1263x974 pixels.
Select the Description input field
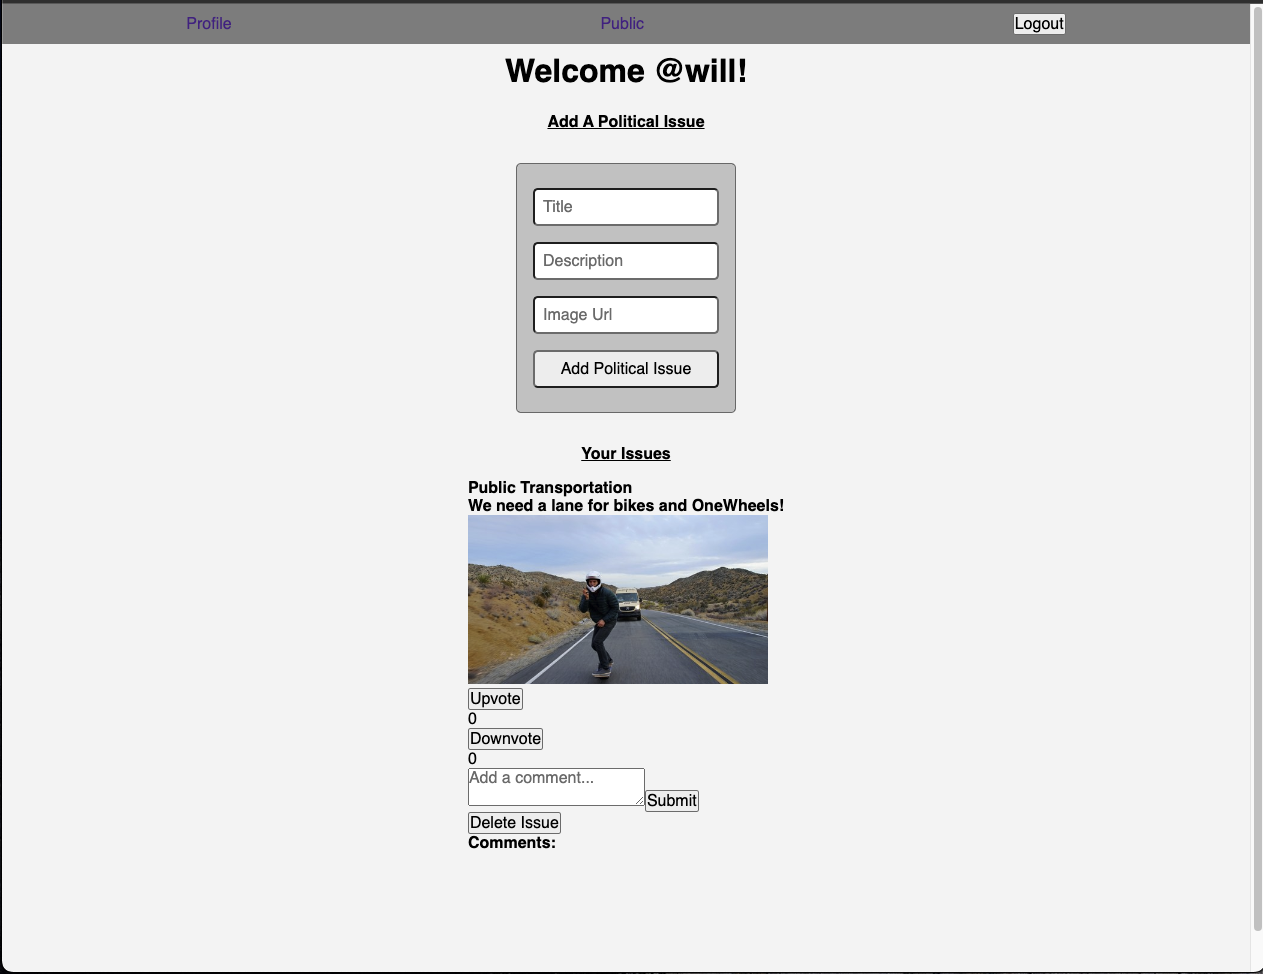click(x=624, y=261)
